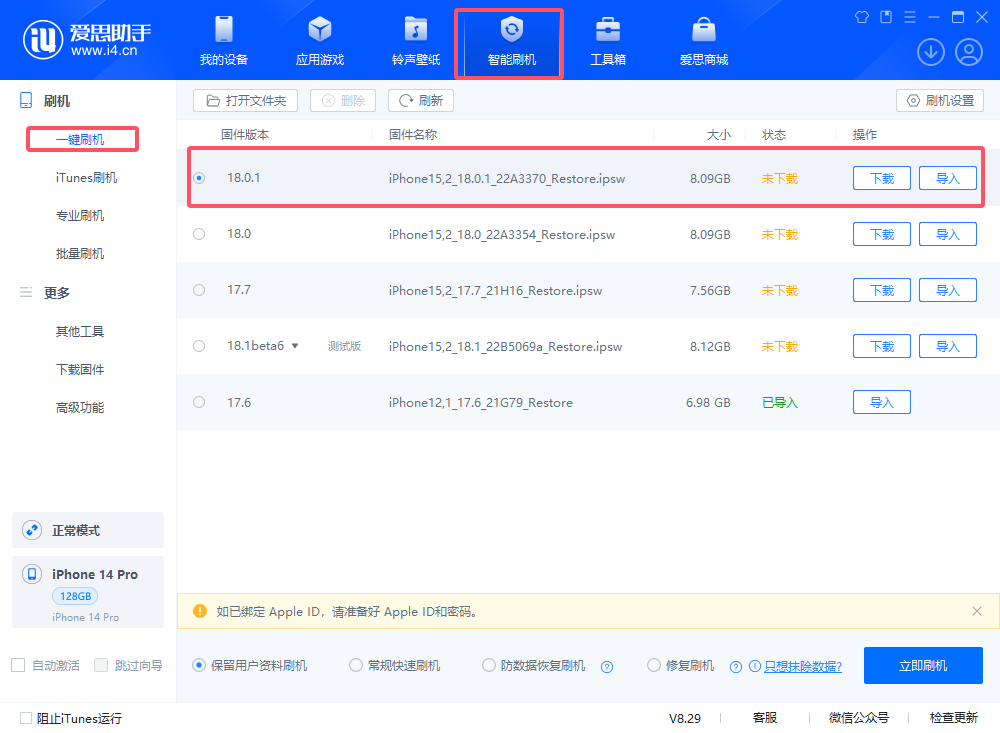Viewport: 1000px width, 733px height.
Task: Open 我的设备 device tab
Action: [224, 41]
